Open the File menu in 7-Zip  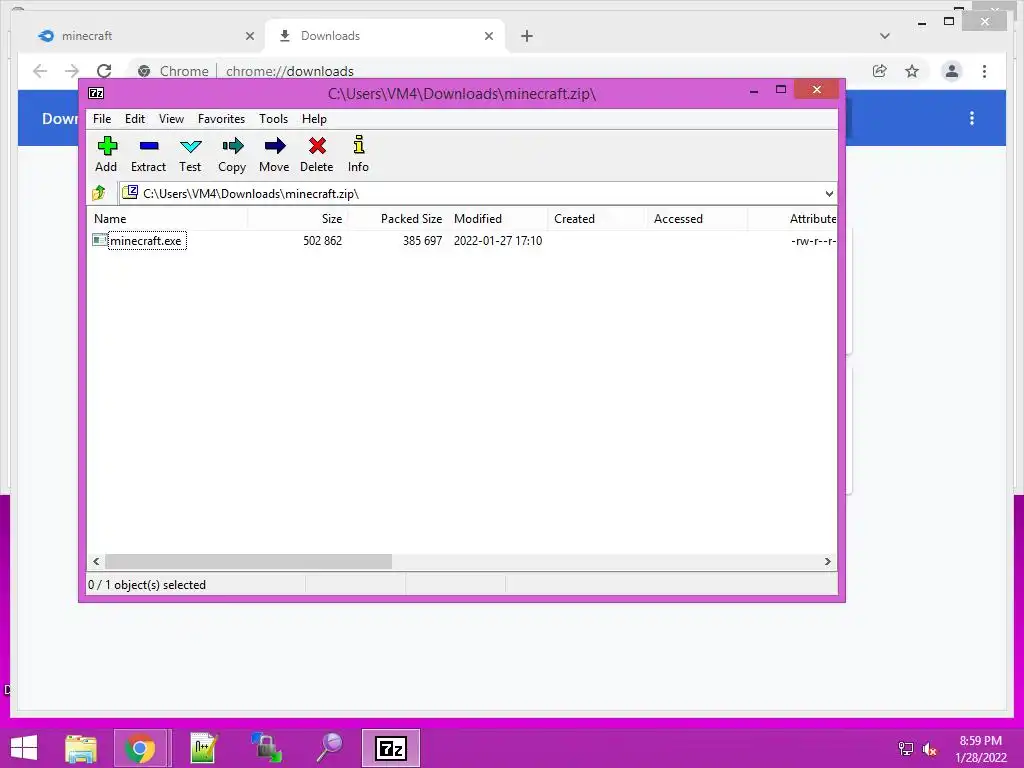click(102, 119)
